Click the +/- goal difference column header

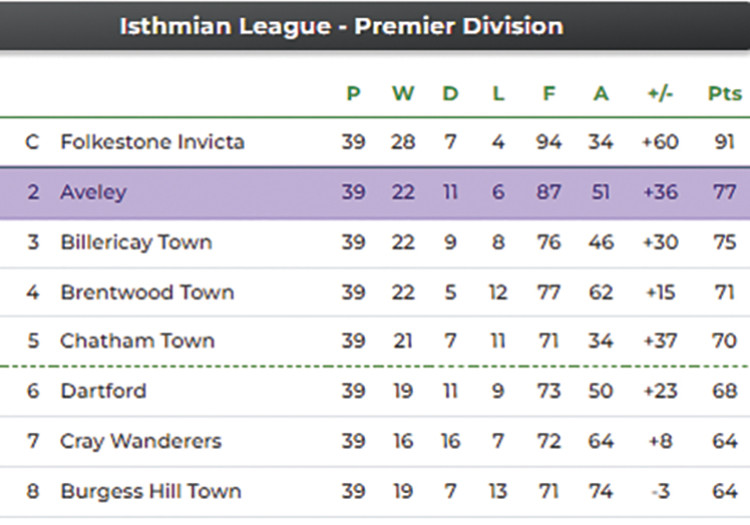pyautogui.click(x=660, y=94)
